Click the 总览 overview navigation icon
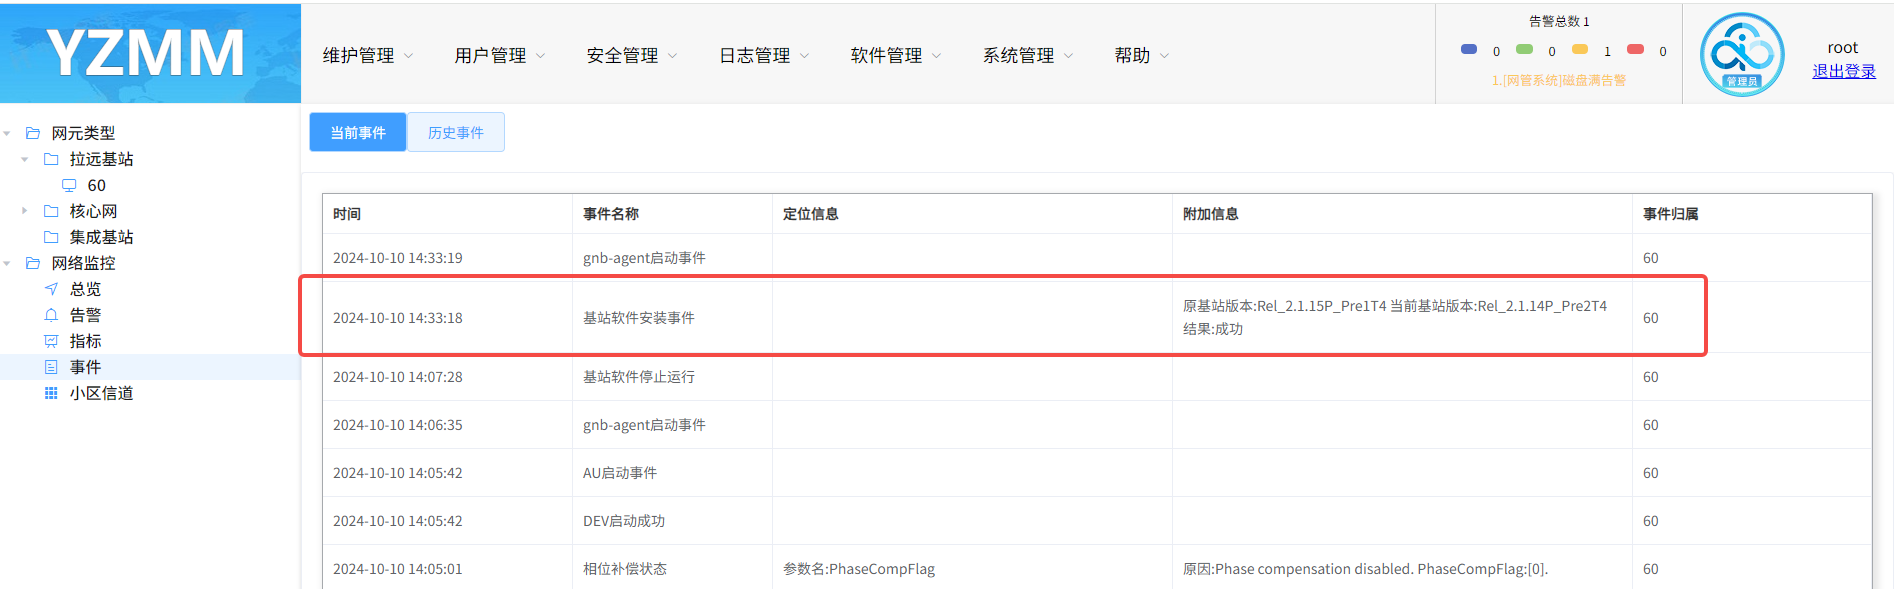1894x589 pixels. (x=51, y=289)
